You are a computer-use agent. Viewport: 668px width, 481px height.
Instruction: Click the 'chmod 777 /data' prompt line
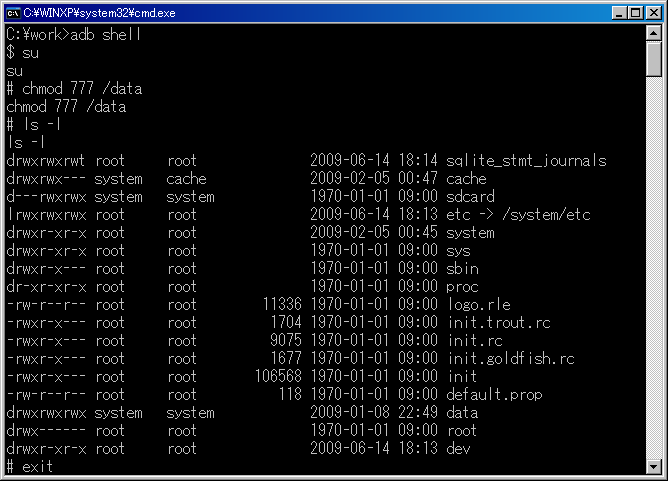click(74, 89)
